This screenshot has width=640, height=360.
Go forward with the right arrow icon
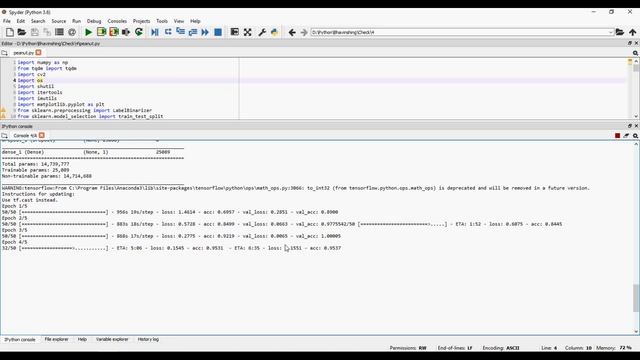pyautogui.click(x=304, y=32)
